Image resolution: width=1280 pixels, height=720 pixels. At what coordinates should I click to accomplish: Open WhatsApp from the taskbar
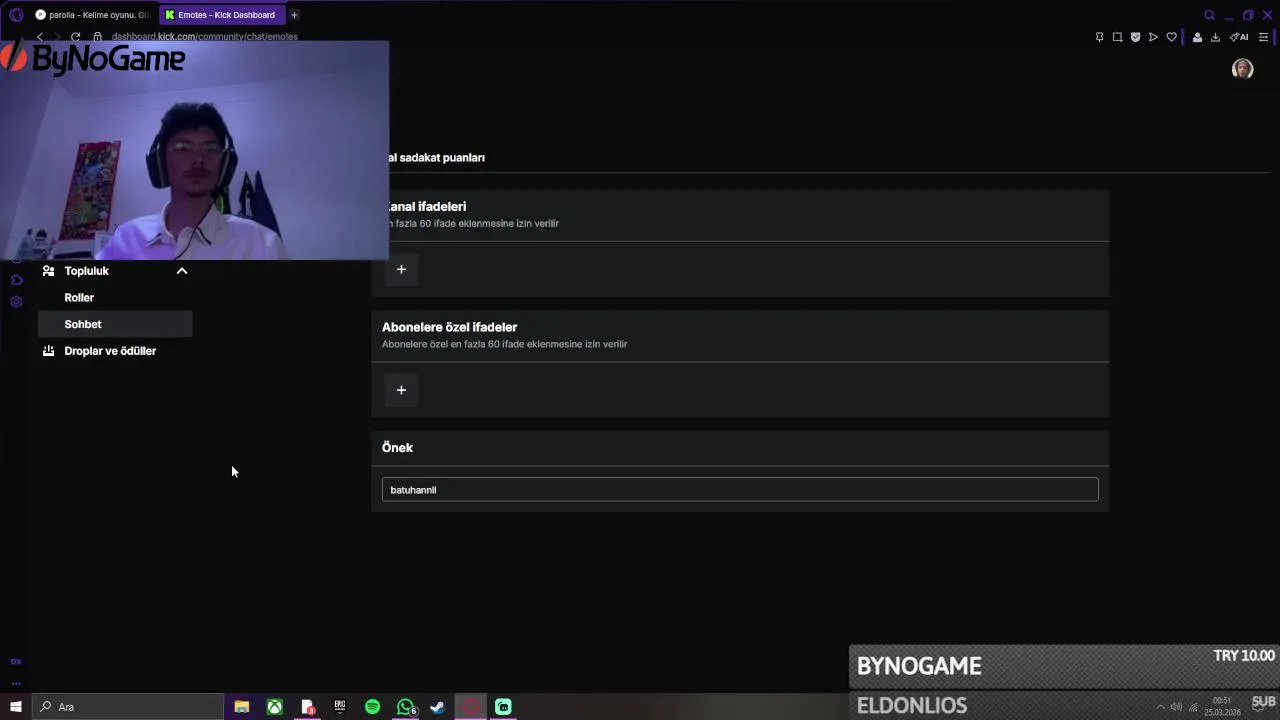pos(405,707)
